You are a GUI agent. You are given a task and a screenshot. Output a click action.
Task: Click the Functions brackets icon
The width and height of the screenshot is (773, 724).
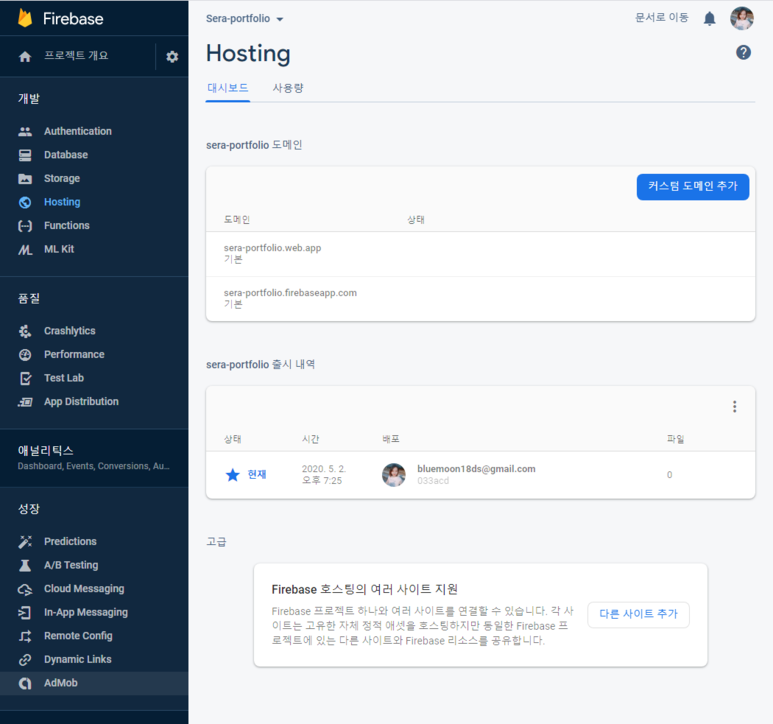25,226
